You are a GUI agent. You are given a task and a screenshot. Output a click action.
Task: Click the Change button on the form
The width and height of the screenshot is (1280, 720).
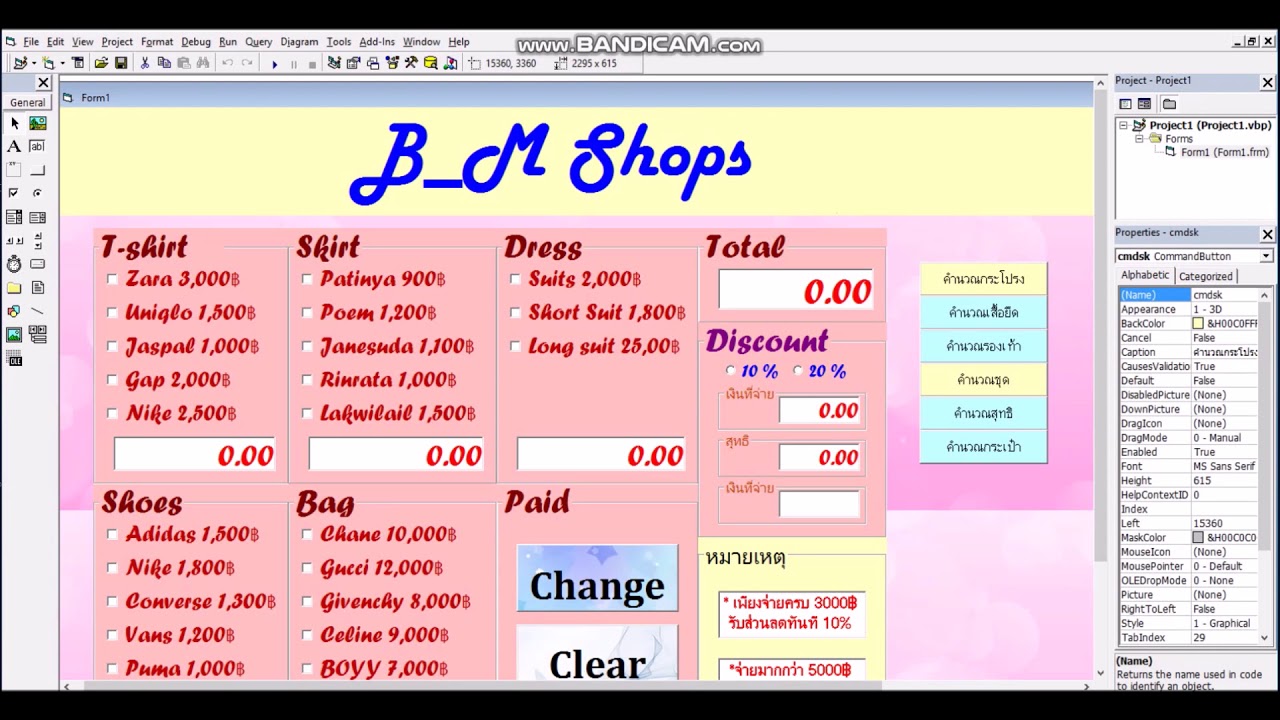[597, 578]
